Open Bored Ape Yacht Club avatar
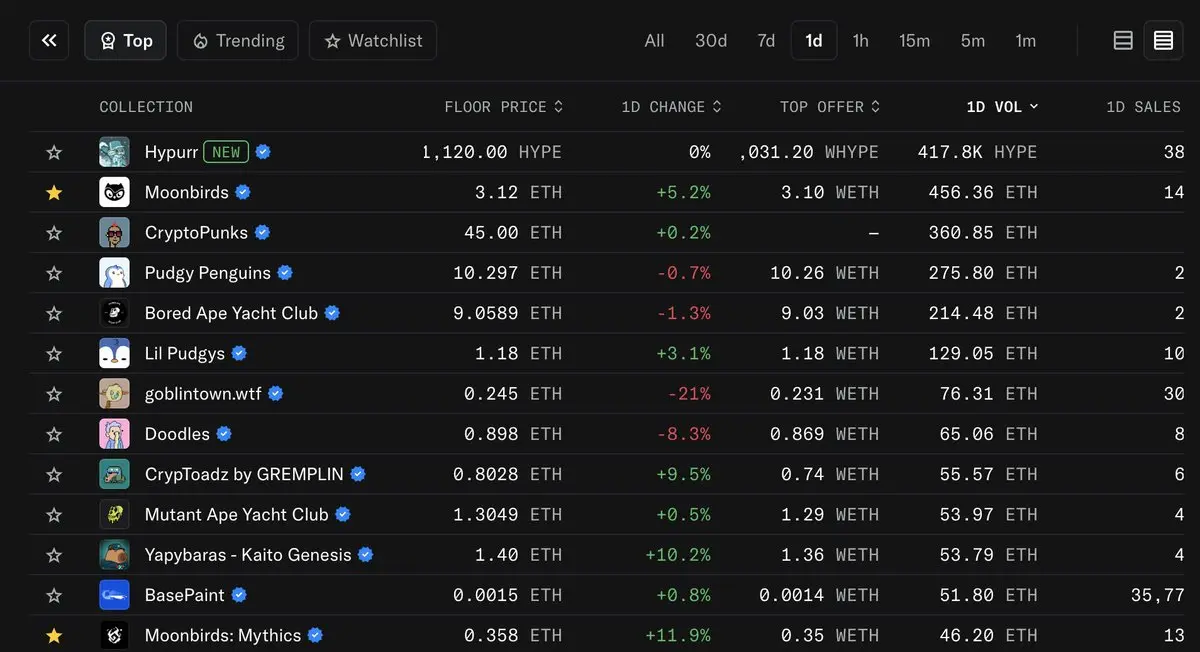Screen dimensions: 1200x652 click(114, 313)
